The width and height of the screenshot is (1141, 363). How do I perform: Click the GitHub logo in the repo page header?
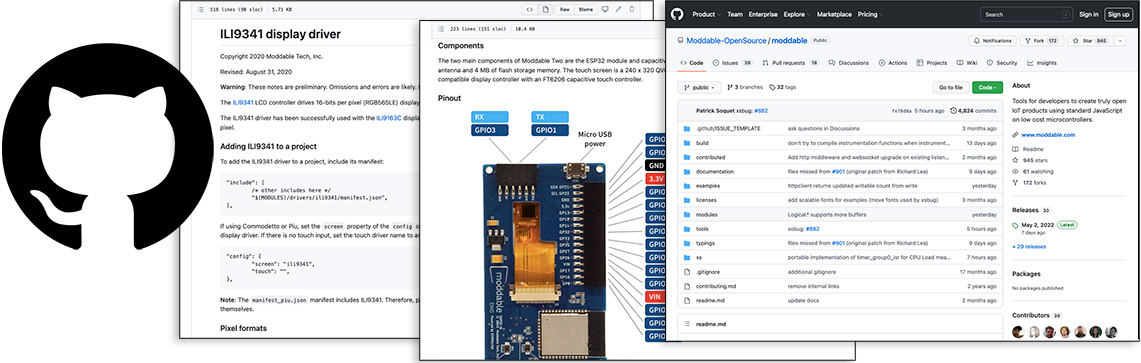coord(677,14)
